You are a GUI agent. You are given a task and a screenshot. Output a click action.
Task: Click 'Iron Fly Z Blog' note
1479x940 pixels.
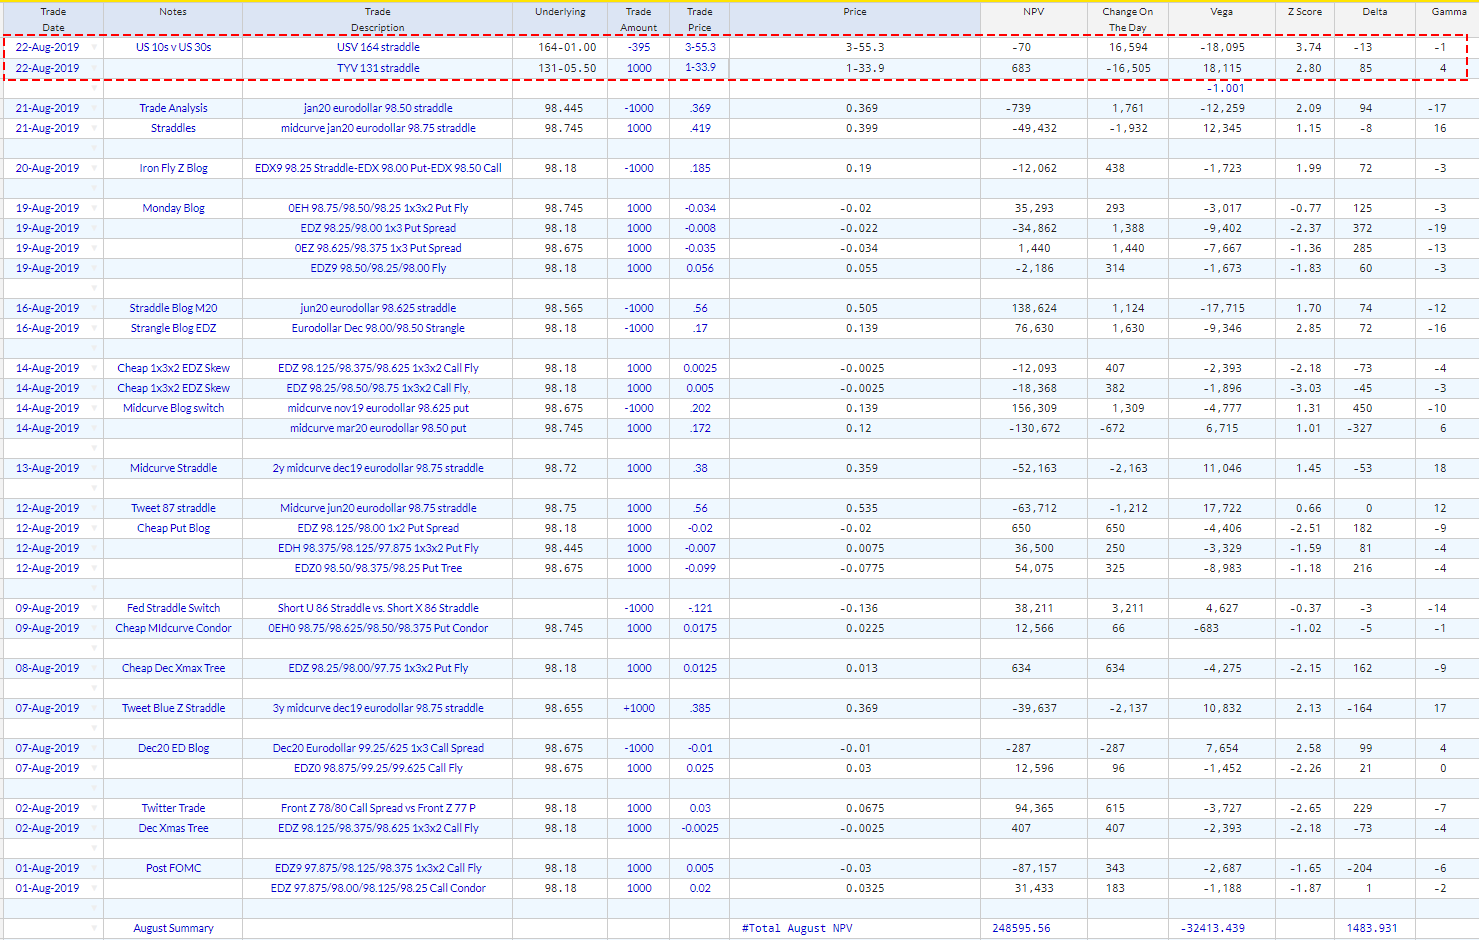pyautogui.click(x=174, y=168)
